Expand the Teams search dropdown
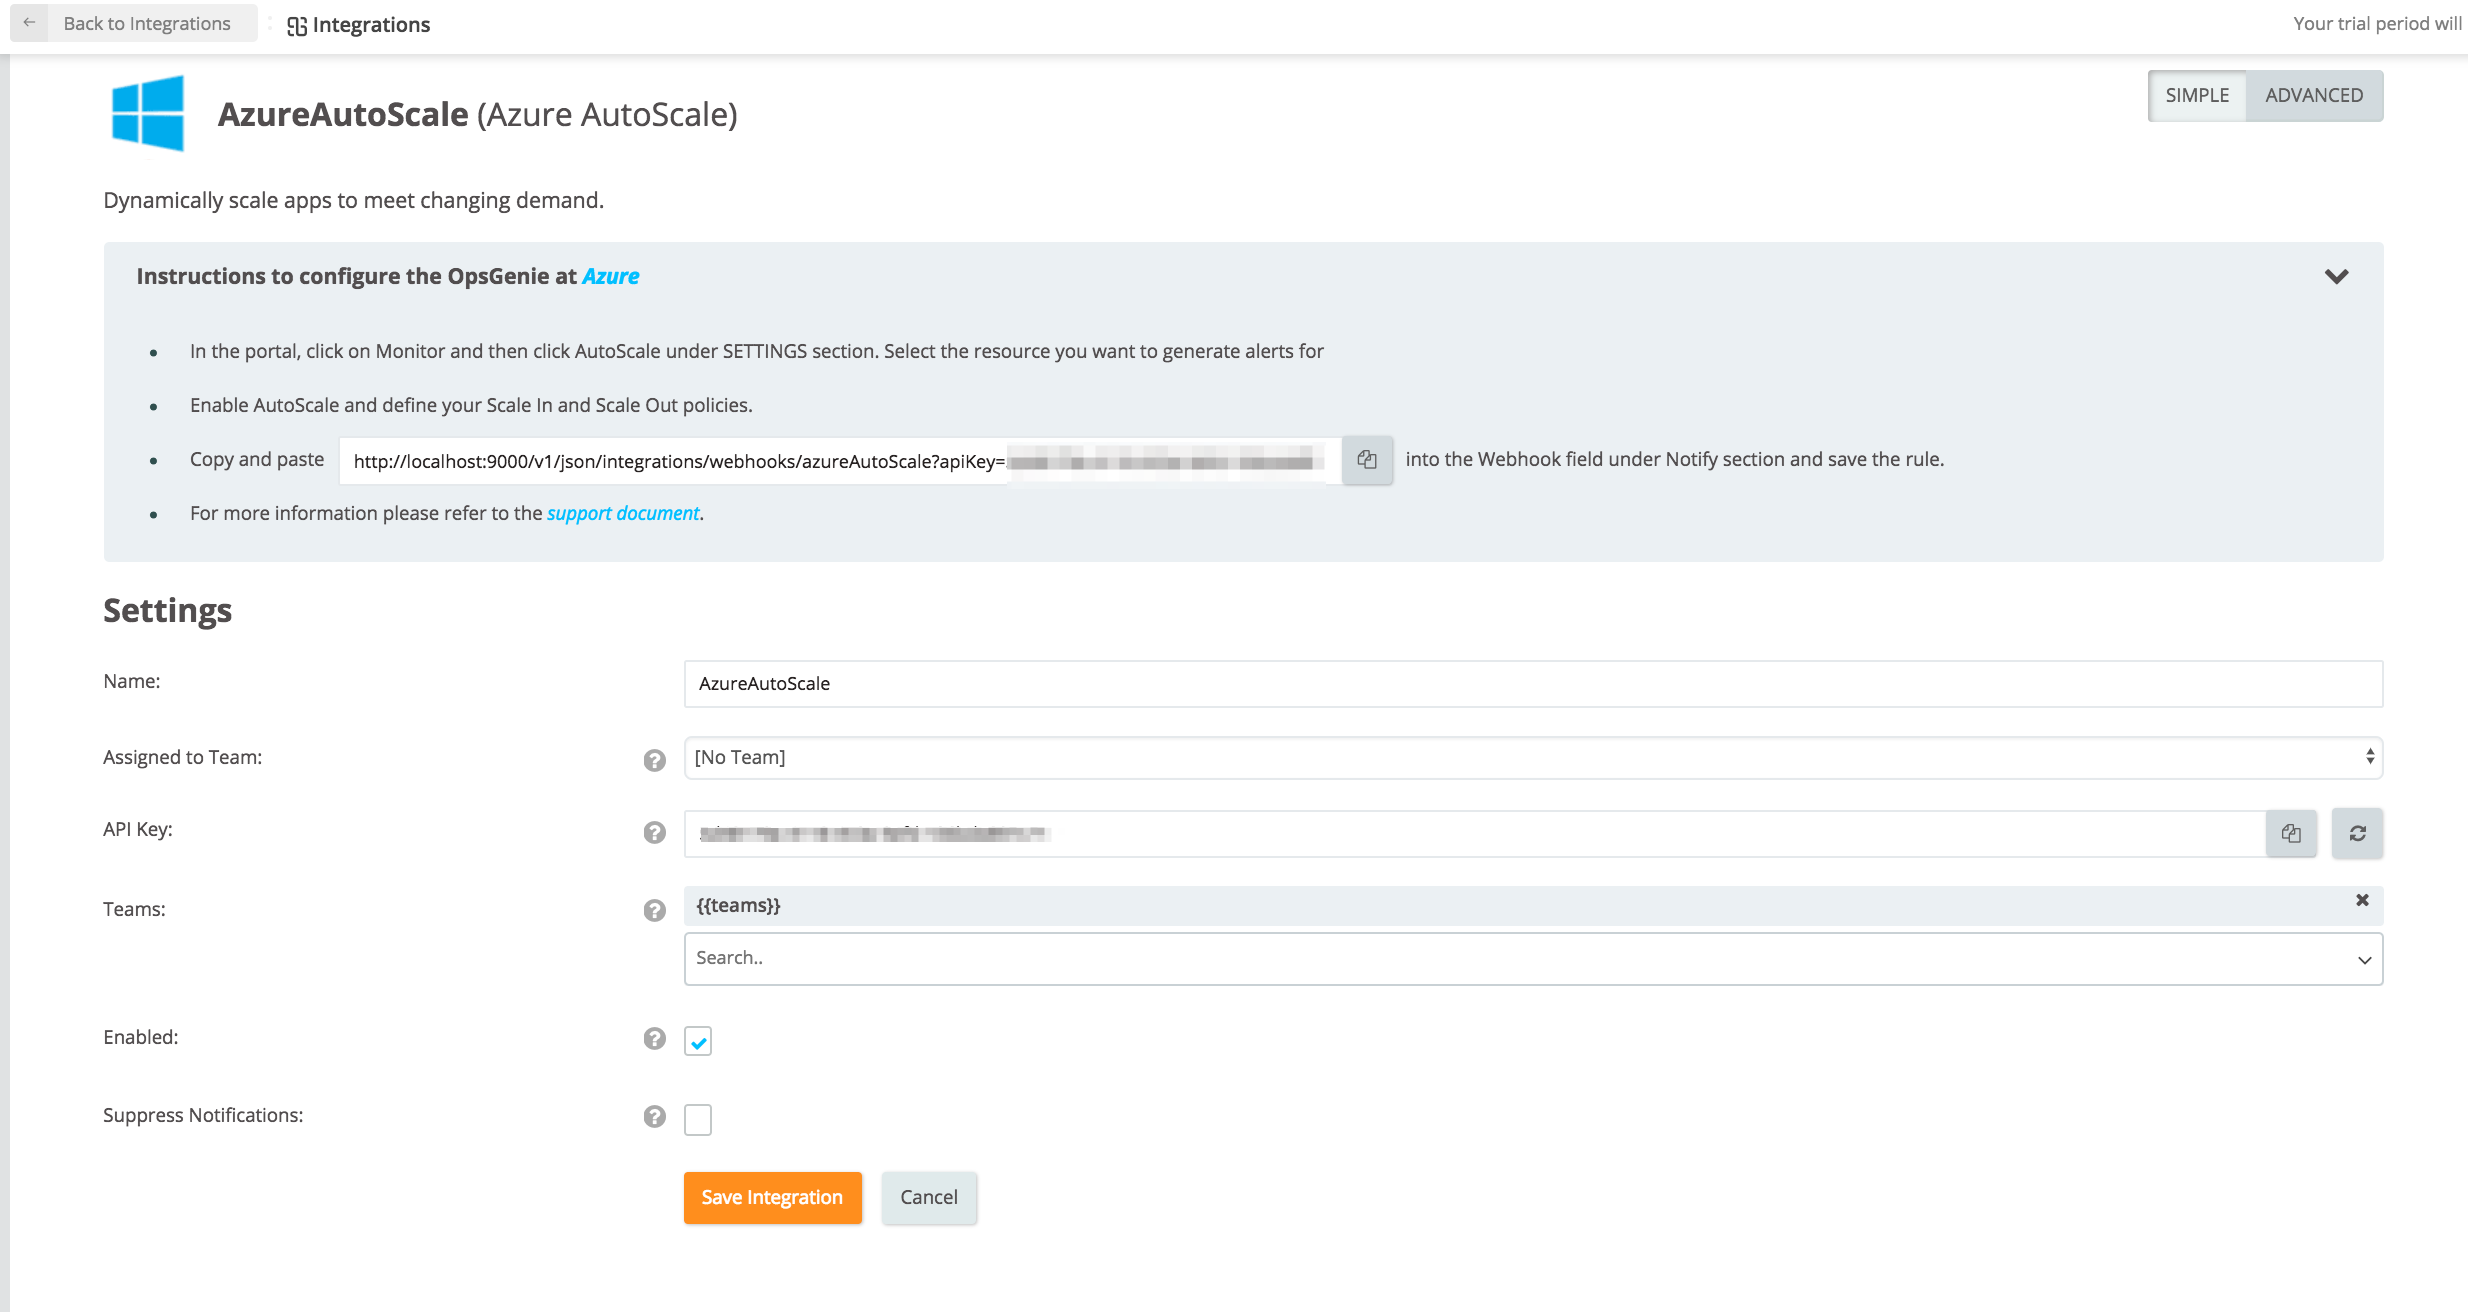This screenshot has width=2468, height=1312. 2364,960
